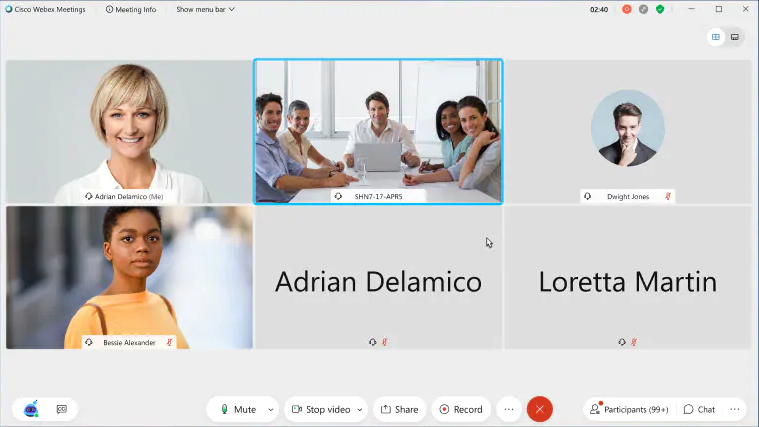
Task: Click headset icon on SHN7-17-APR5 label
Action: (x=338, y=196)
